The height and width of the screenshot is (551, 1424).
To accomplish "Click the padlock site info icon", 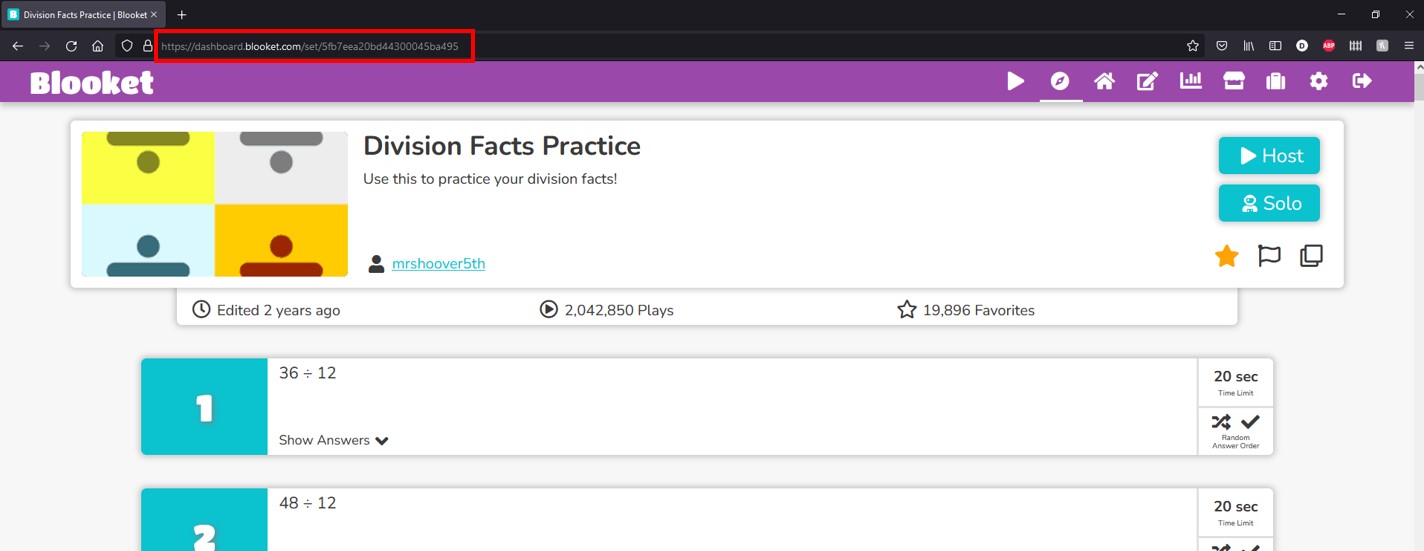I will (148, 46).
